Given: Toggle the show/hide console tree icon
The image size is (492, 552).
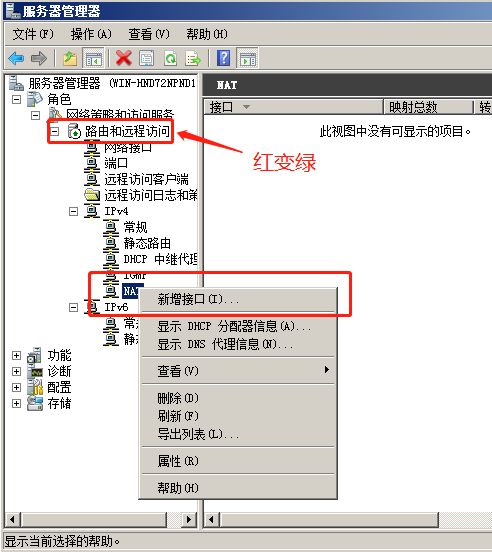Looking at the screenshot, I should pyautogui.click(x=94, y=58).
